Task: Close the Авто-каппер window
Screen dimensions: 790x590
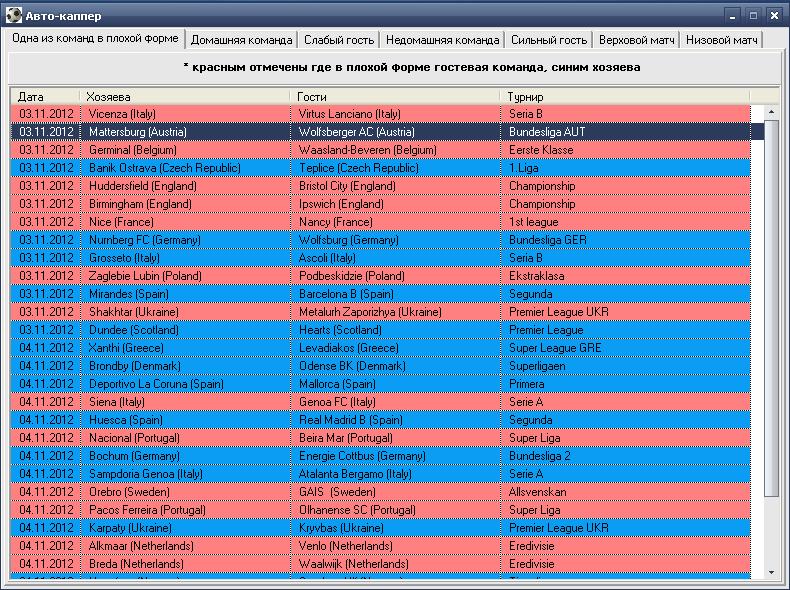Action: (774, 16)
